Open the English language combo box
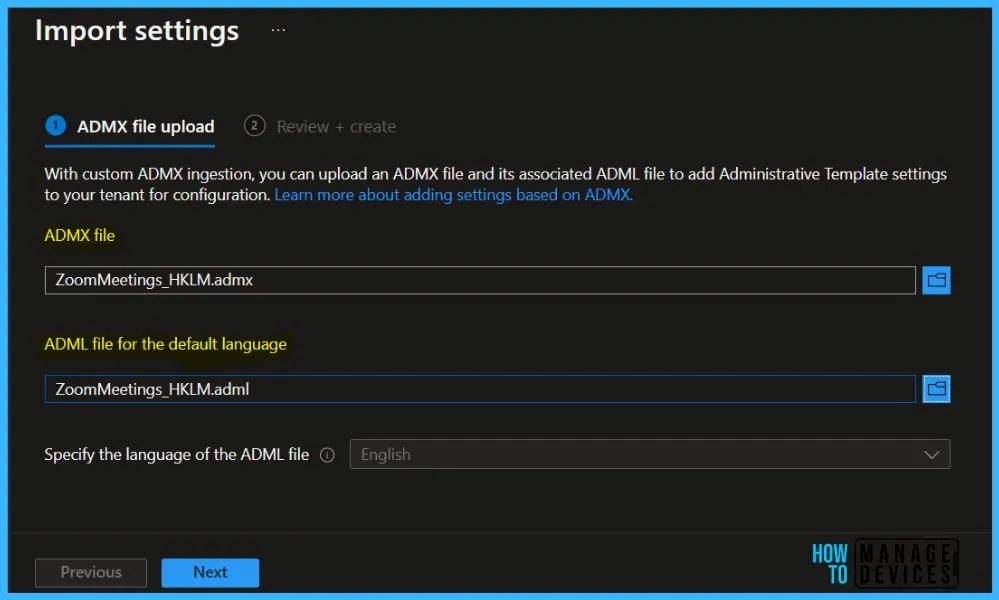 coord(640,455)
